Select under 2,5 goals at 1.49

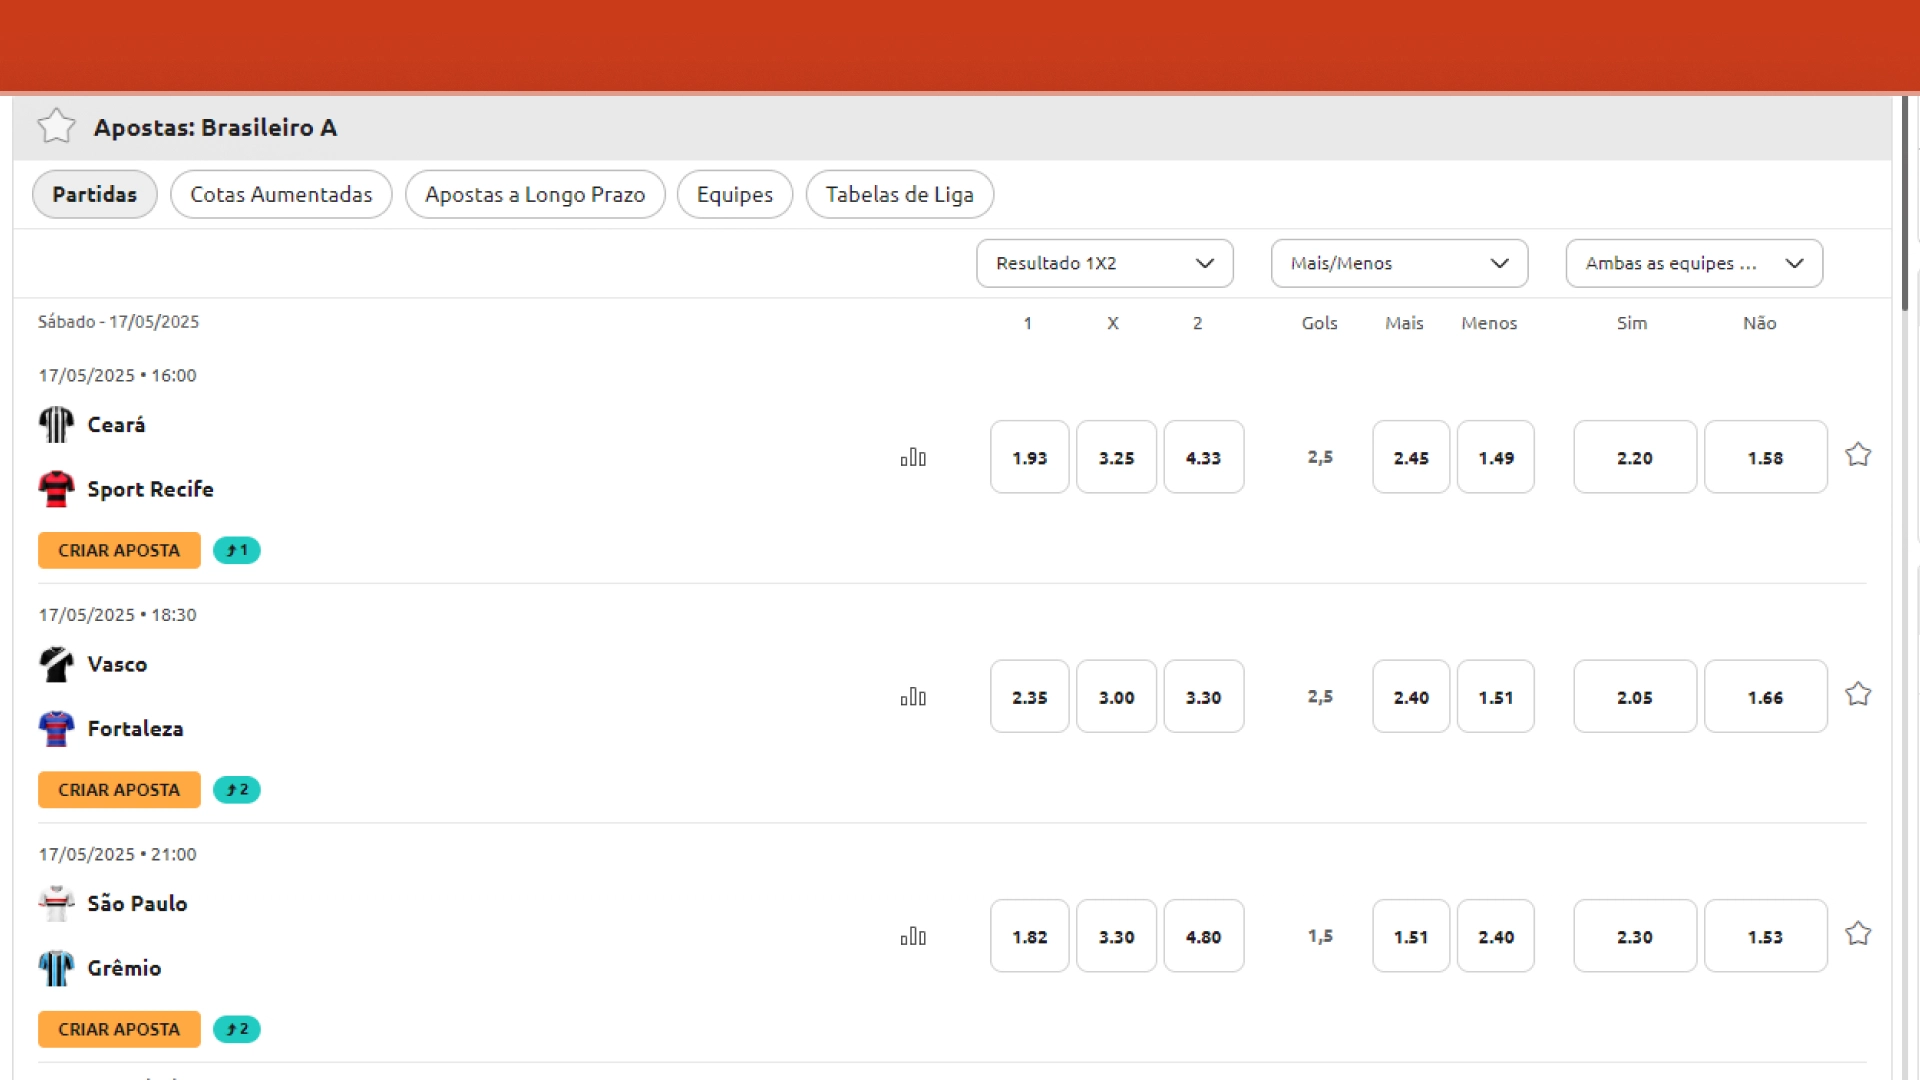click(x=1496, y=457)
